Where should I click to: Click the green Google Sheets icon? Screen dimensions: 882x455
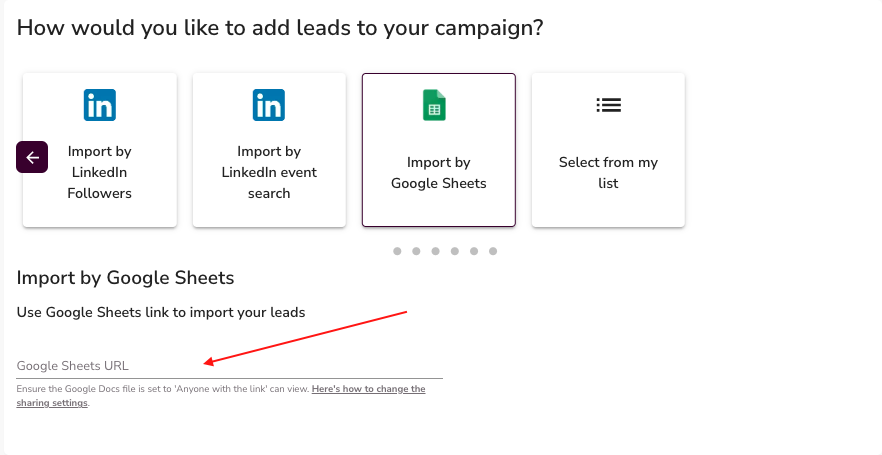(x=434, y=105)
